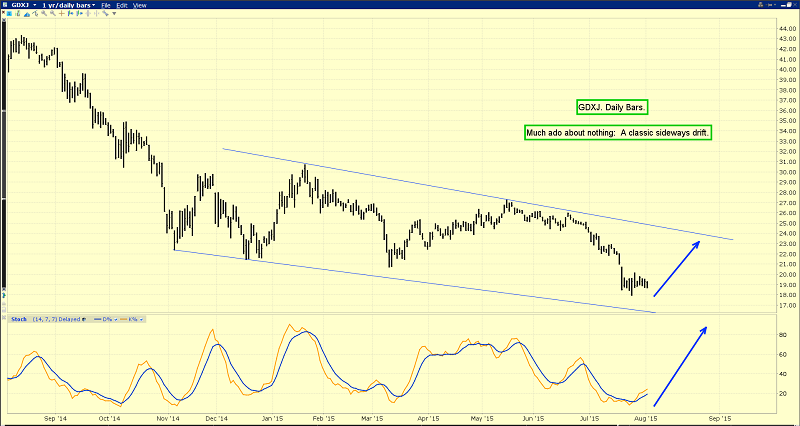This screenshot has width=800, height=426.
Task: Open the View menu
Action: (141, 5)
